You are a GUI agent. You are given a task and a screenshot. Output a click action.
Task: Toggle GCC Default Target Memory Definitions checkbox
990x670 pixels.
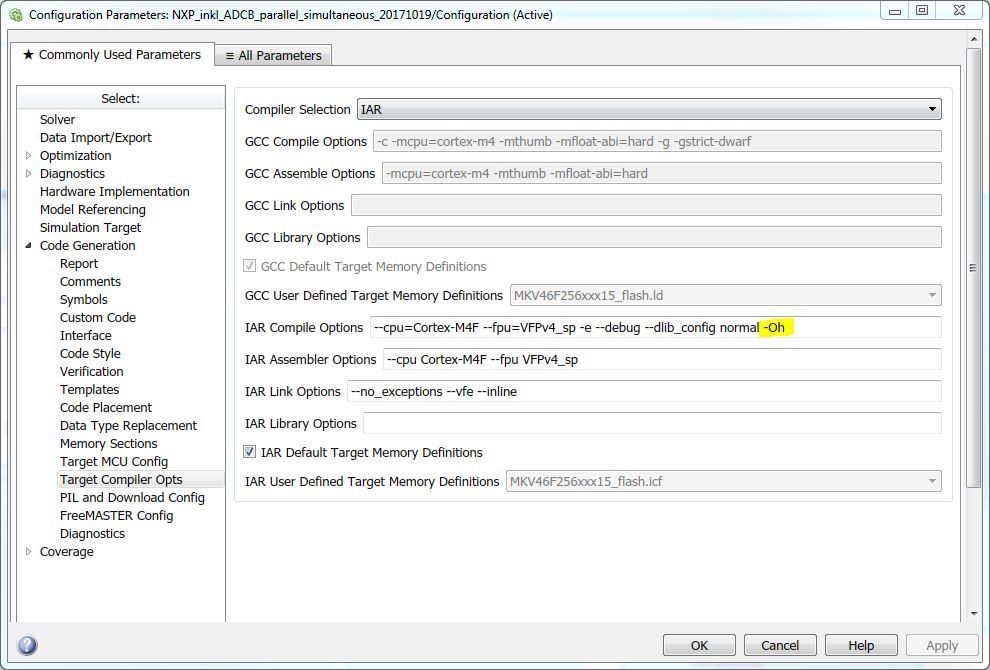click(249, 266)
